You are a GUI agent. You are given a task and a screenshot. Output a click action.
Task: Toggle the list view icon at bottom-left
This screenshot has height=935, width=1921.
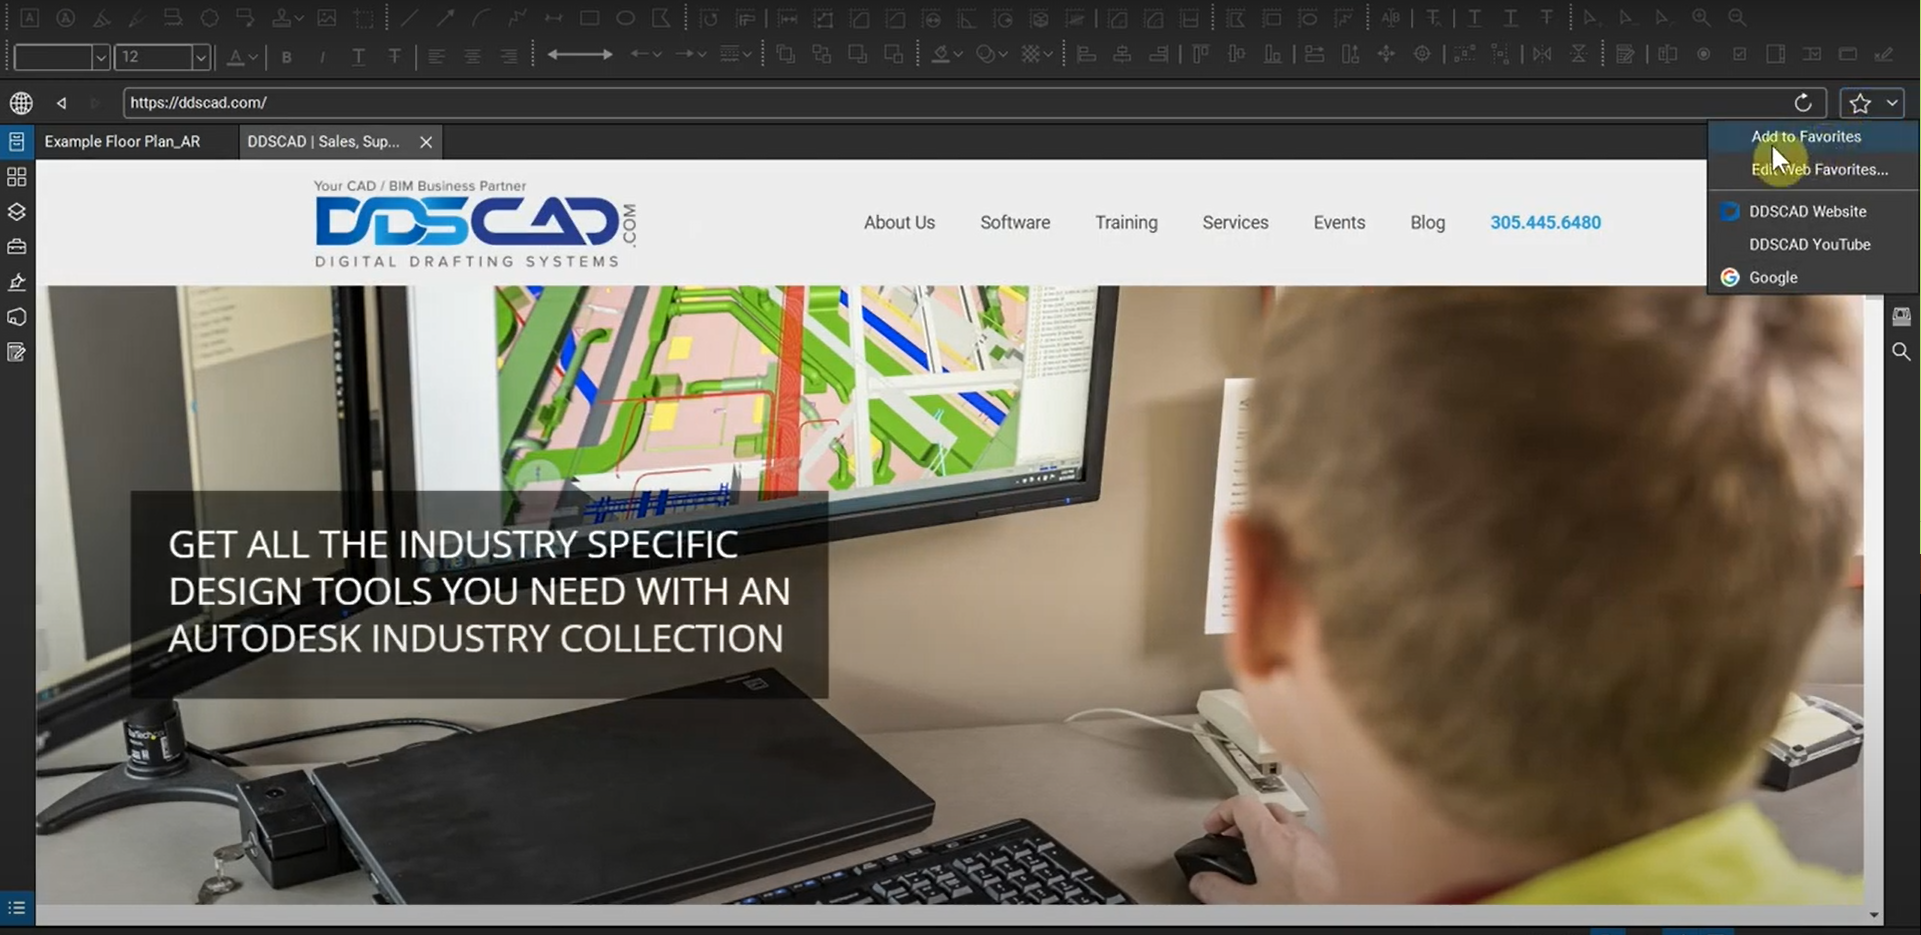16,908
